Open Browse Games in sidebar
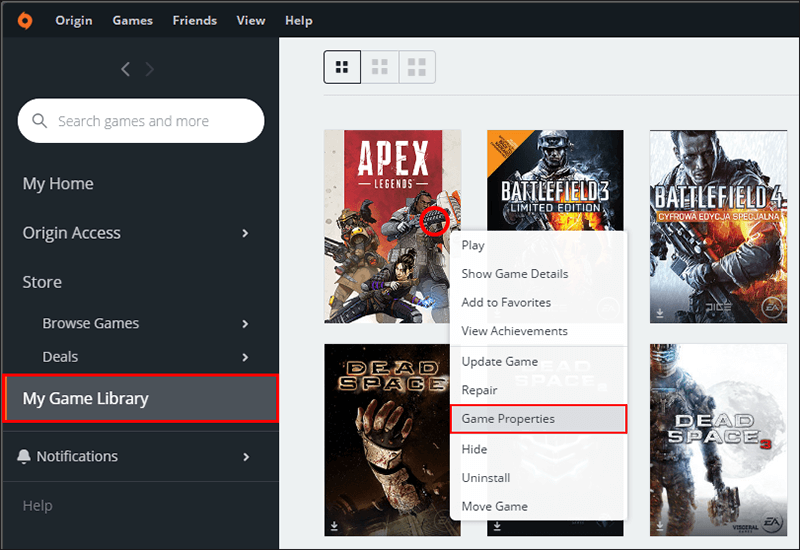This screenshot has width=800, height=550. click(90, 323)
